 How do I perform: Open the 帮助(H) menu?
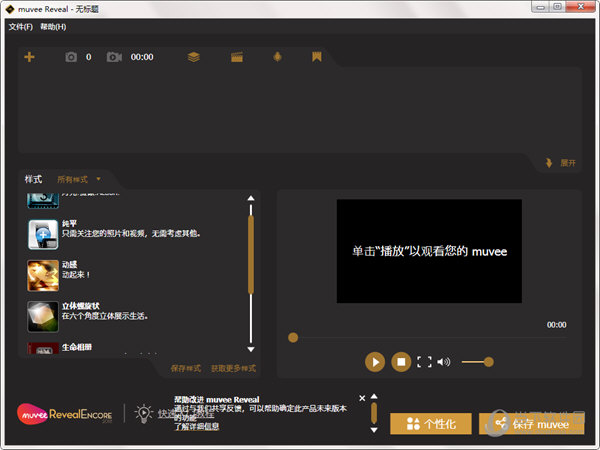[53, 27]
